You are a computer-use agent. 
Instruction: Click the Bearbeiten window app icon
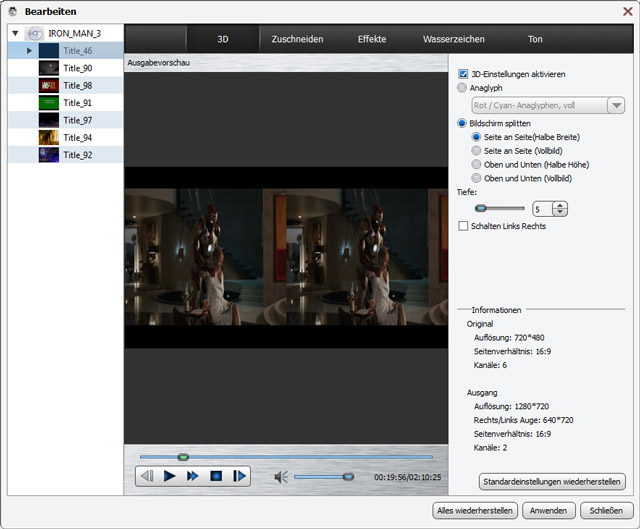pyautogui.click(x=13, y=11)
